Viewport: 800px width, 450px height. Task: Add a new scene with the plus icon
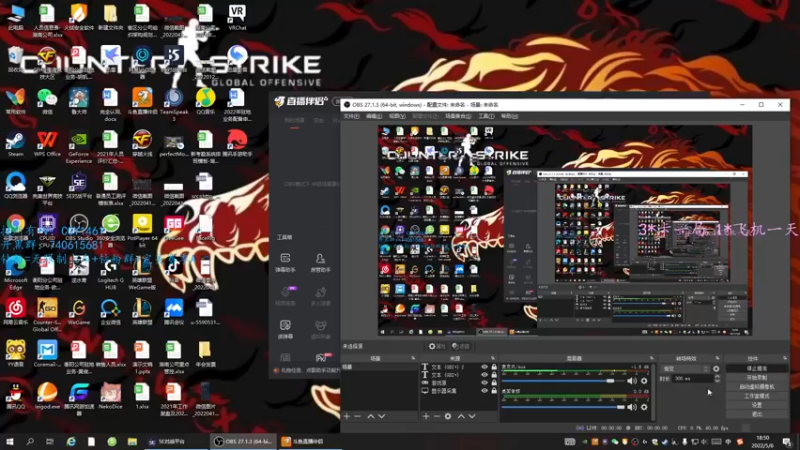(x=347, y=416)
